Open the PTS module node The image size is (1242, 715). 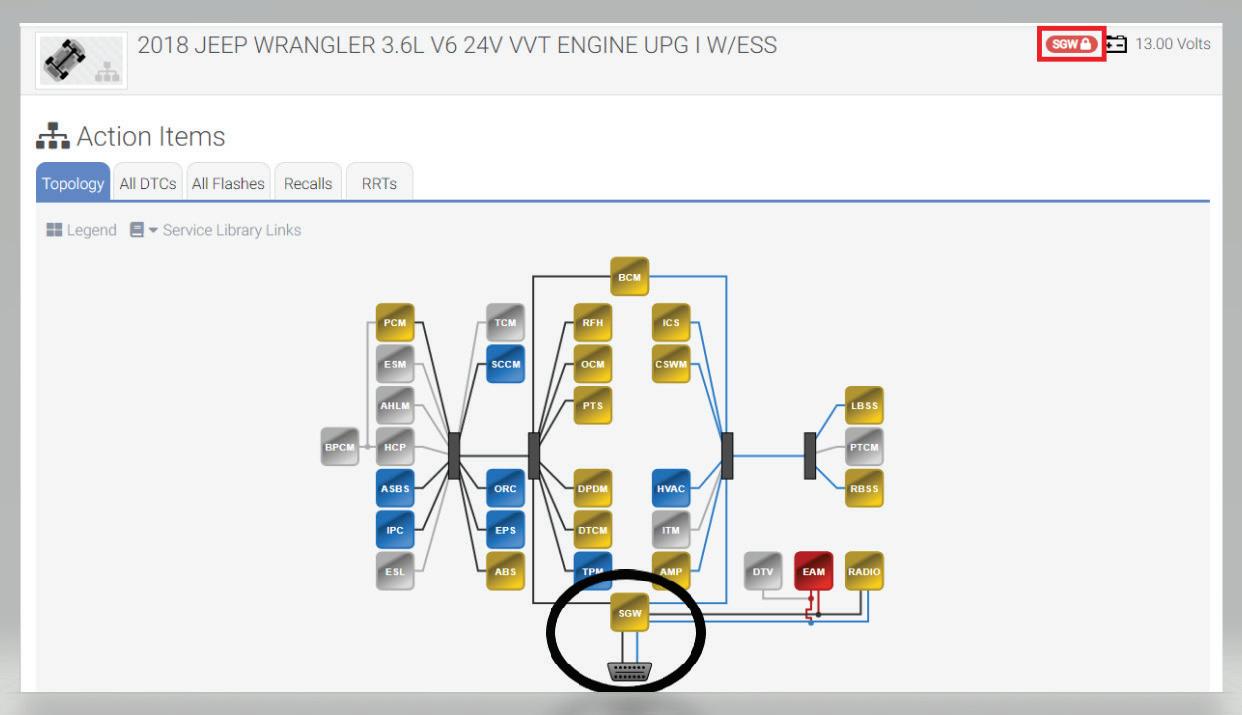(593, 406)
